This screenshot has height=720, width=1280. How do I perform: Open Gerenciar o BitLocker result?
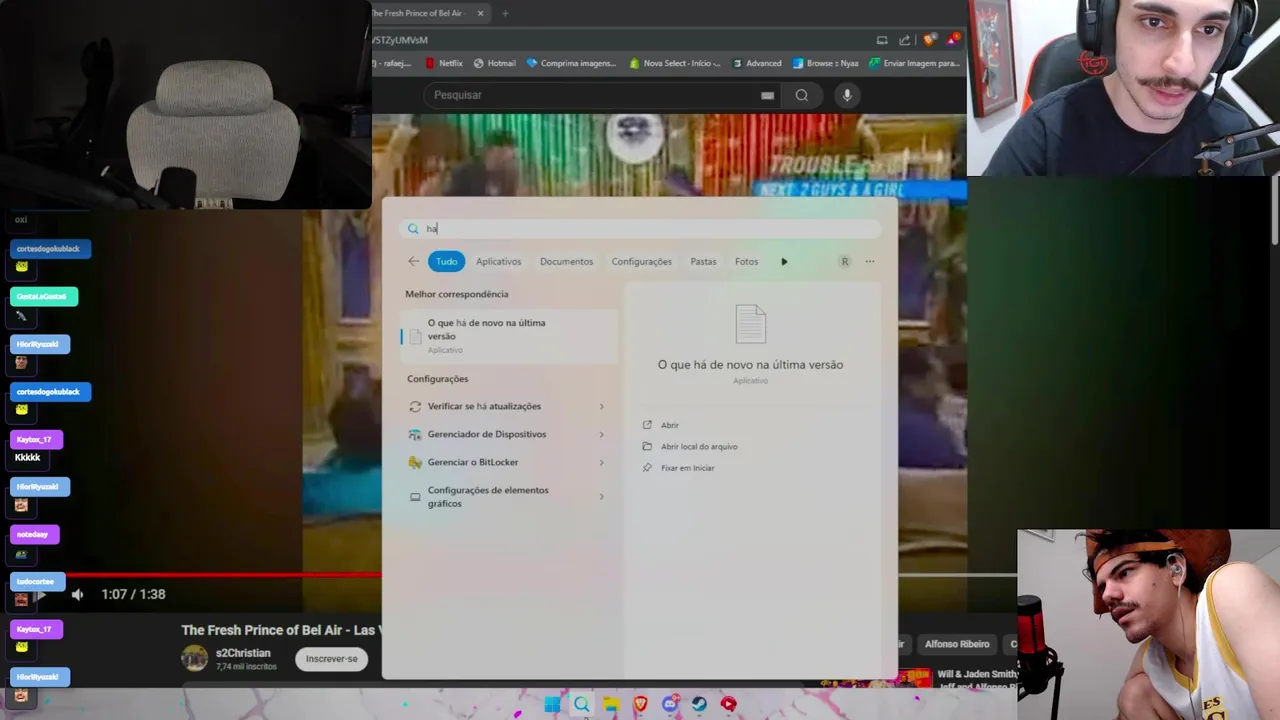(x=509, y=462)
